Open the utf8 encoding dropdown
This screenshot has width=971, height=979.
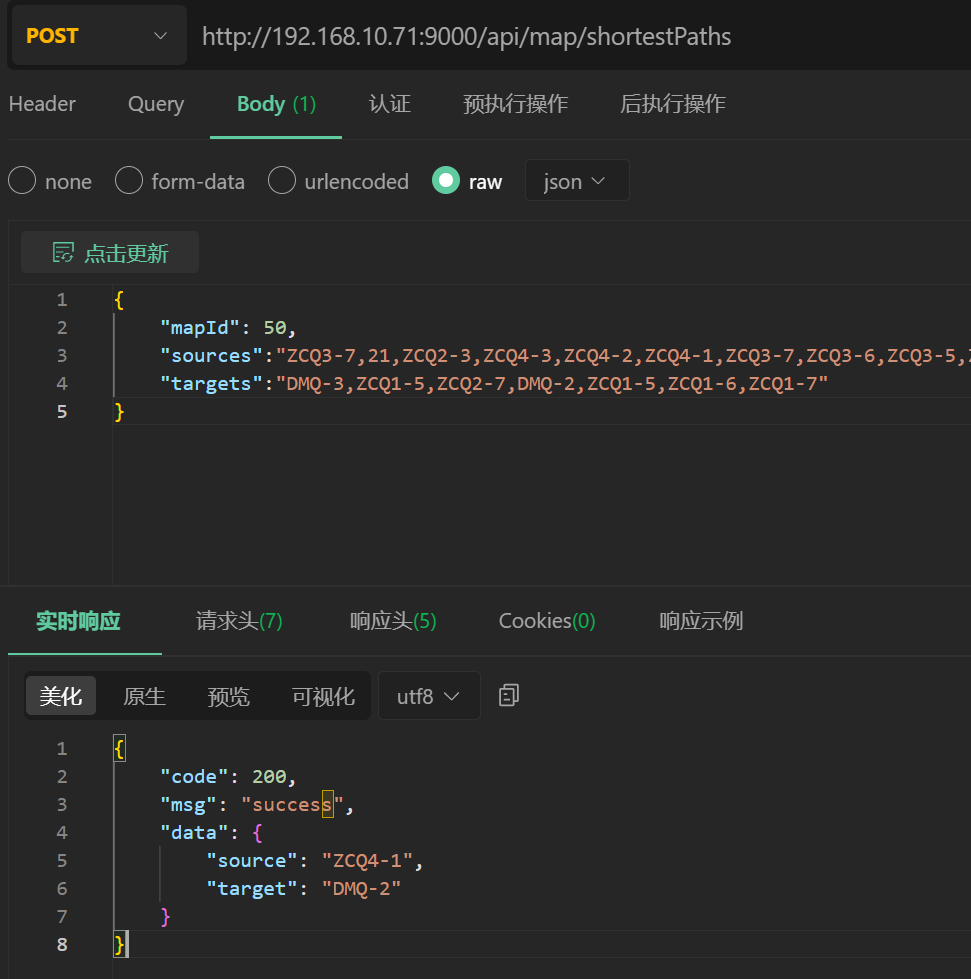point(428,696)
